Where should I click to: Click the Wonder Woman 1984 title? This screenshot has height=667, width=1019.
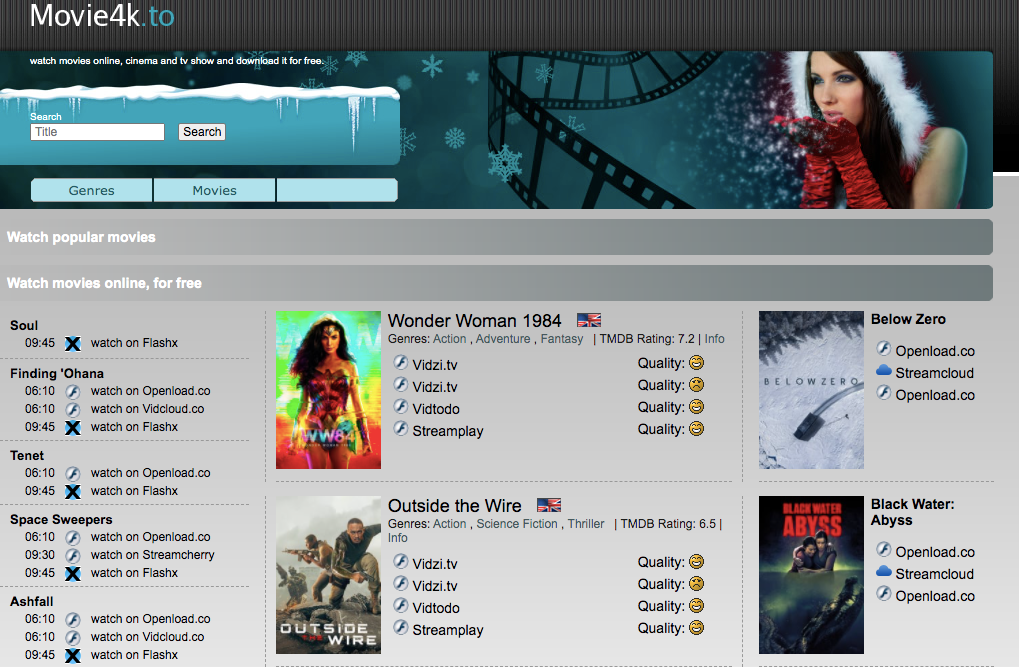tap(474, 320)
